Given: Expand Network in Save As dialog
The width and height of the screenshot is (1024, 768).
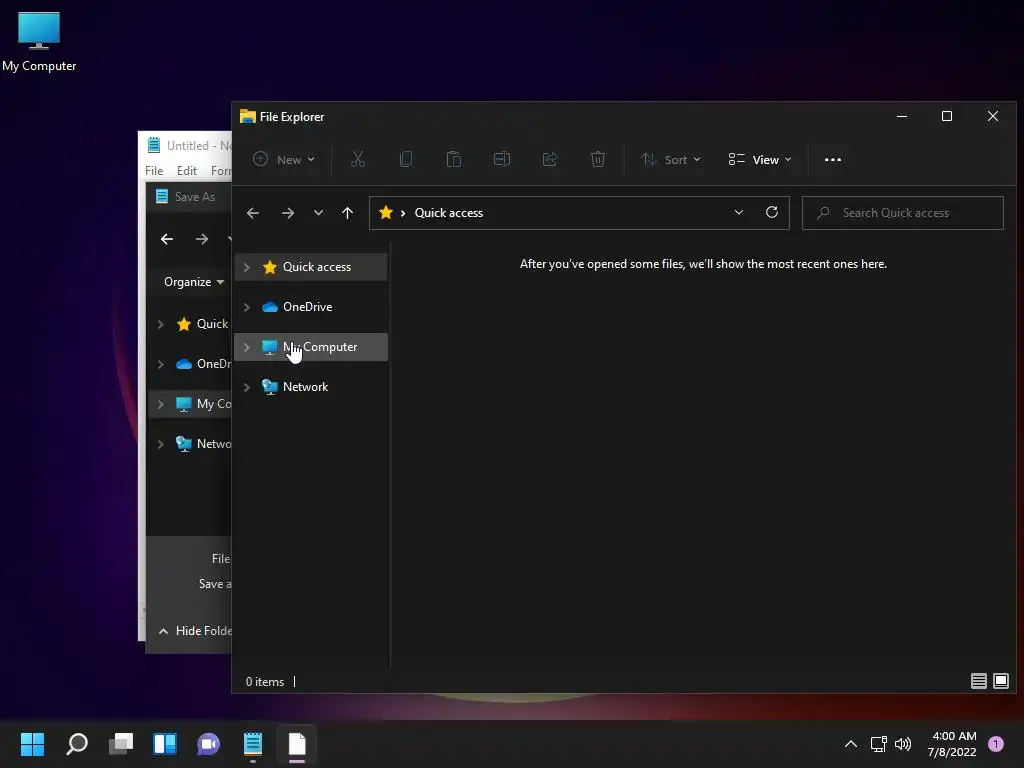Looking at the screenshot, I should click(x=161, y=444).
